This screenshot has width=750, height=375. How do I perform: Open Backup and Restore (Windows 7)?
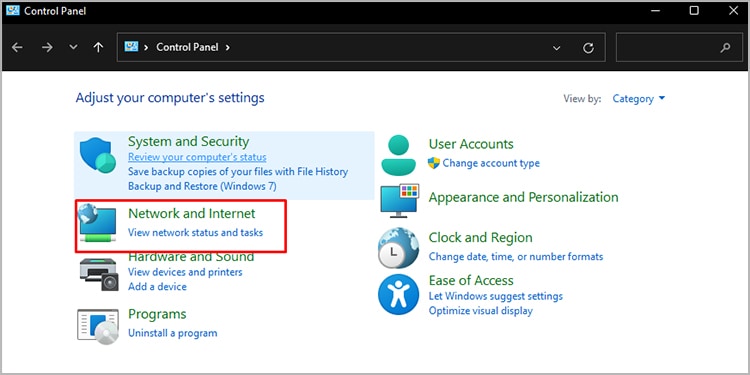pos(202,186)
